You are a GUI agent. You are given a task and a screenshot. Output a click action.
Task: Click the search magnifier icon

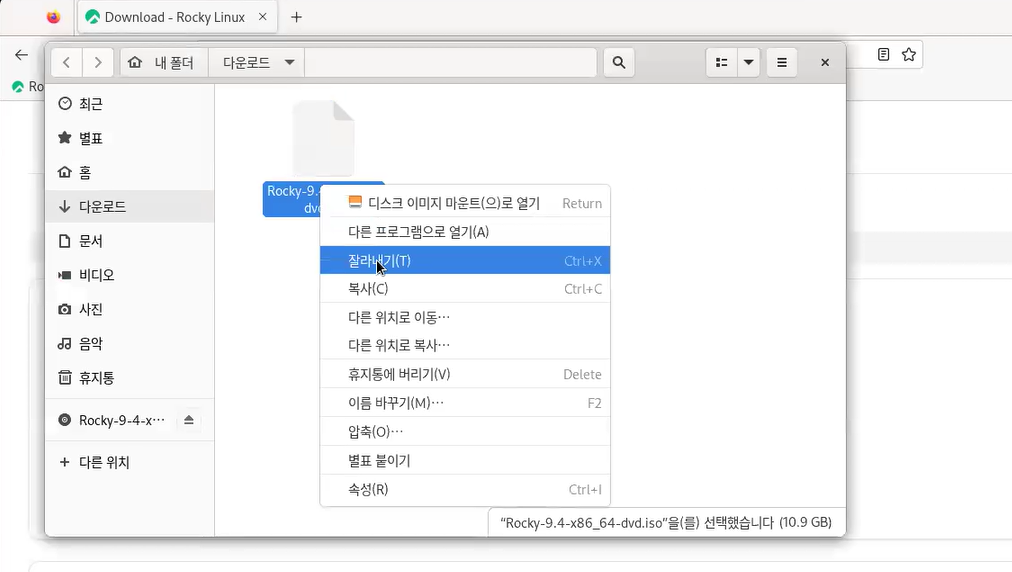[x=618, y=63]
